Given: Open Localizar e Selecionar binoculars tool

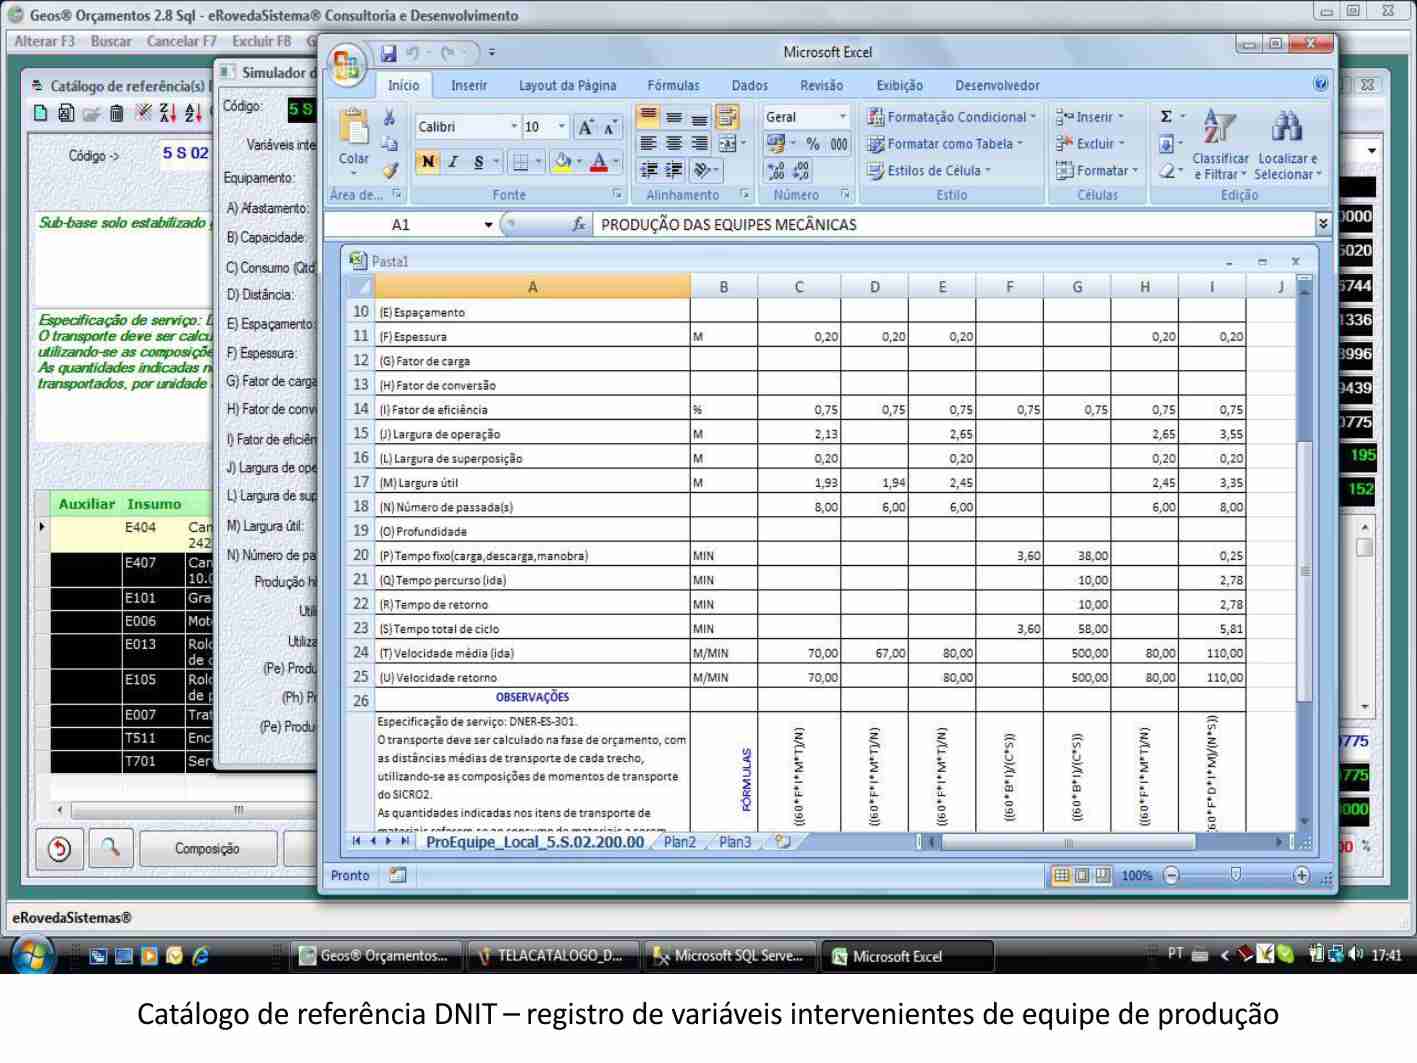Looking at the screenshot, I should coord(1287,146).
